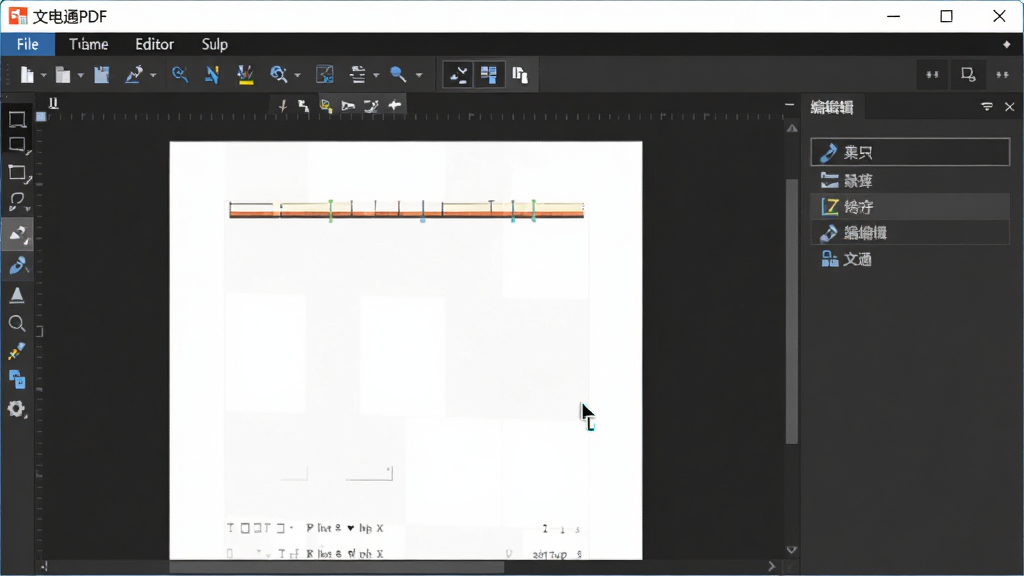The height and width of the screenshot is (576, 1024).
Task: Click the plus arrow icon in secondary toolbar
Action: pyautogui.click(x=394, y=105)
